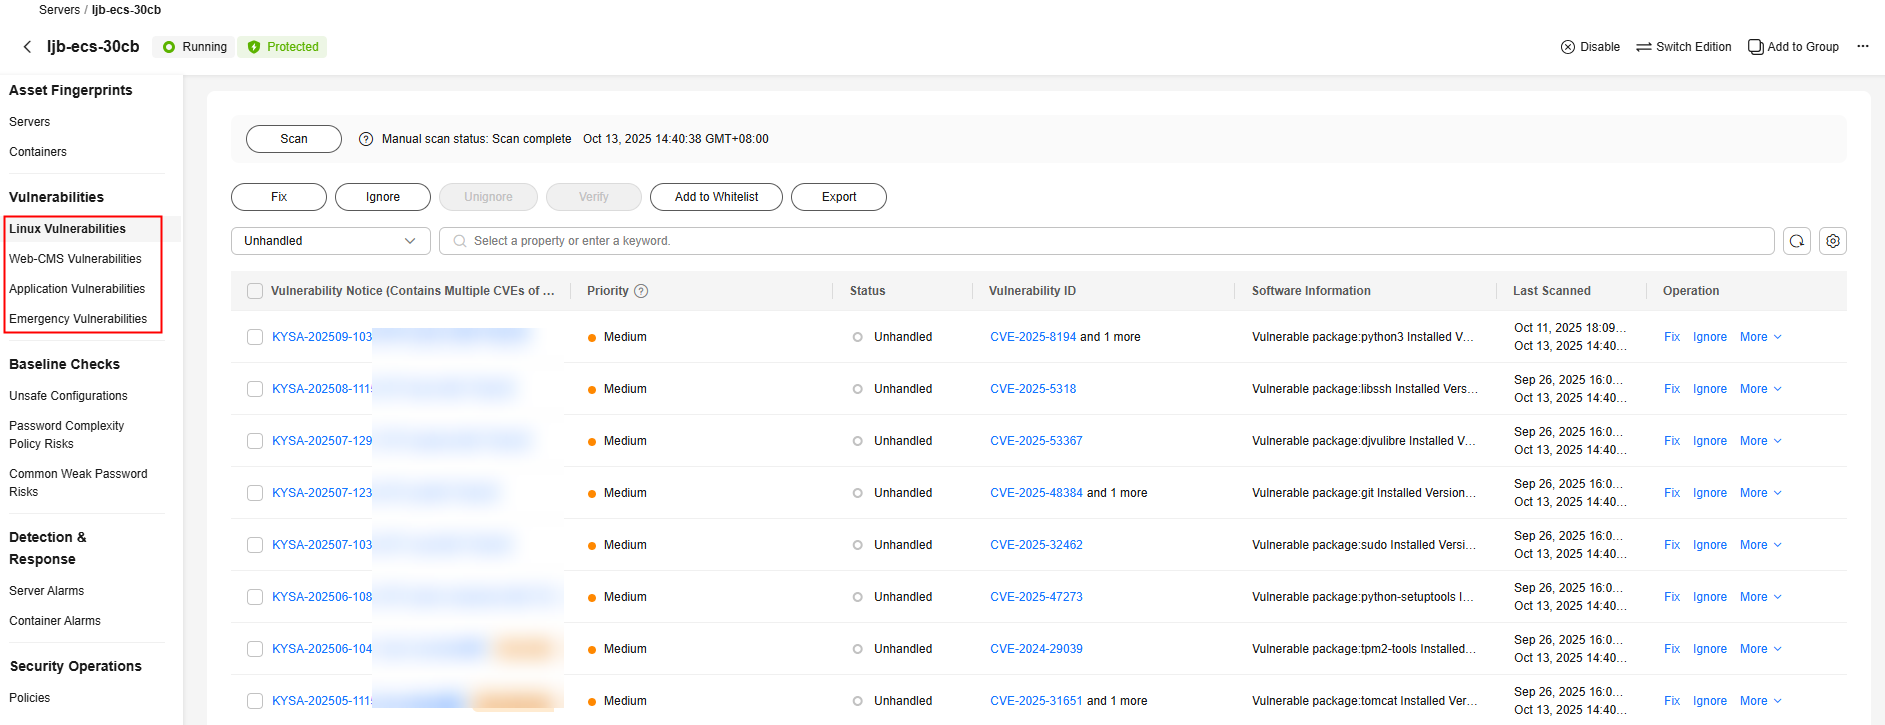Check the box for the KYSA-202509-103 row

[255, 337]
